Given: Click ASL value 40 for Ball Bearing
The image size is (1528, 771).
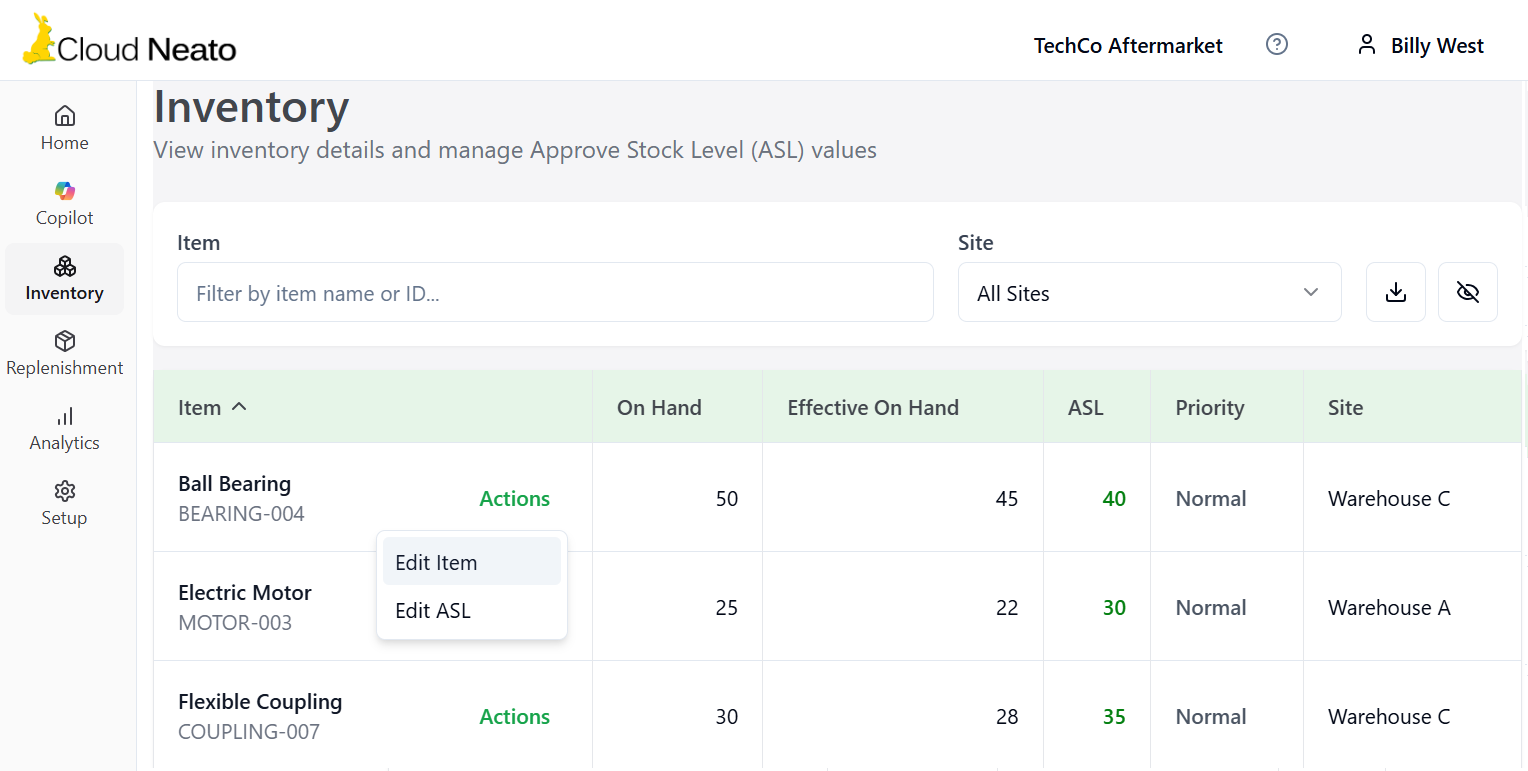Looking at the screenshot, I should (1114, 498).
